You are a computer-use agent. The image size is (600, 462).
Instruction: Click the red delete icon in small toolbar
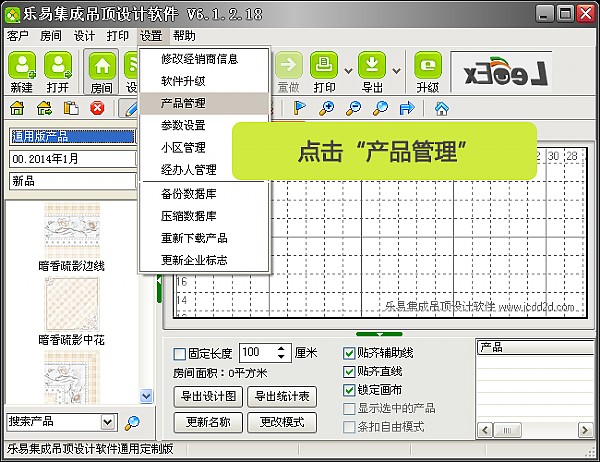coord(97,108)
